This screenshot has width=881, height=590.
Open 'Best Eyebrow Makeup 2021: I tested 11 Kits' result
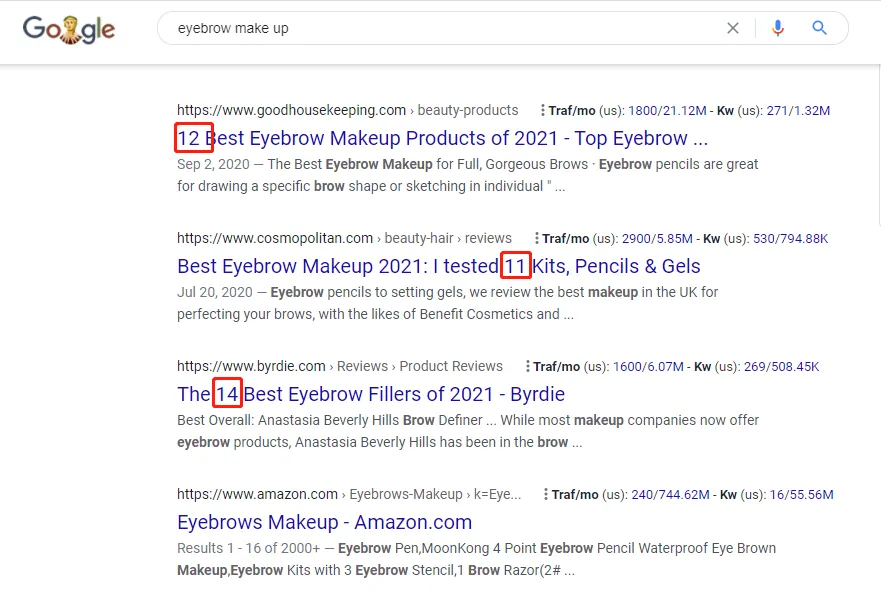439,266
